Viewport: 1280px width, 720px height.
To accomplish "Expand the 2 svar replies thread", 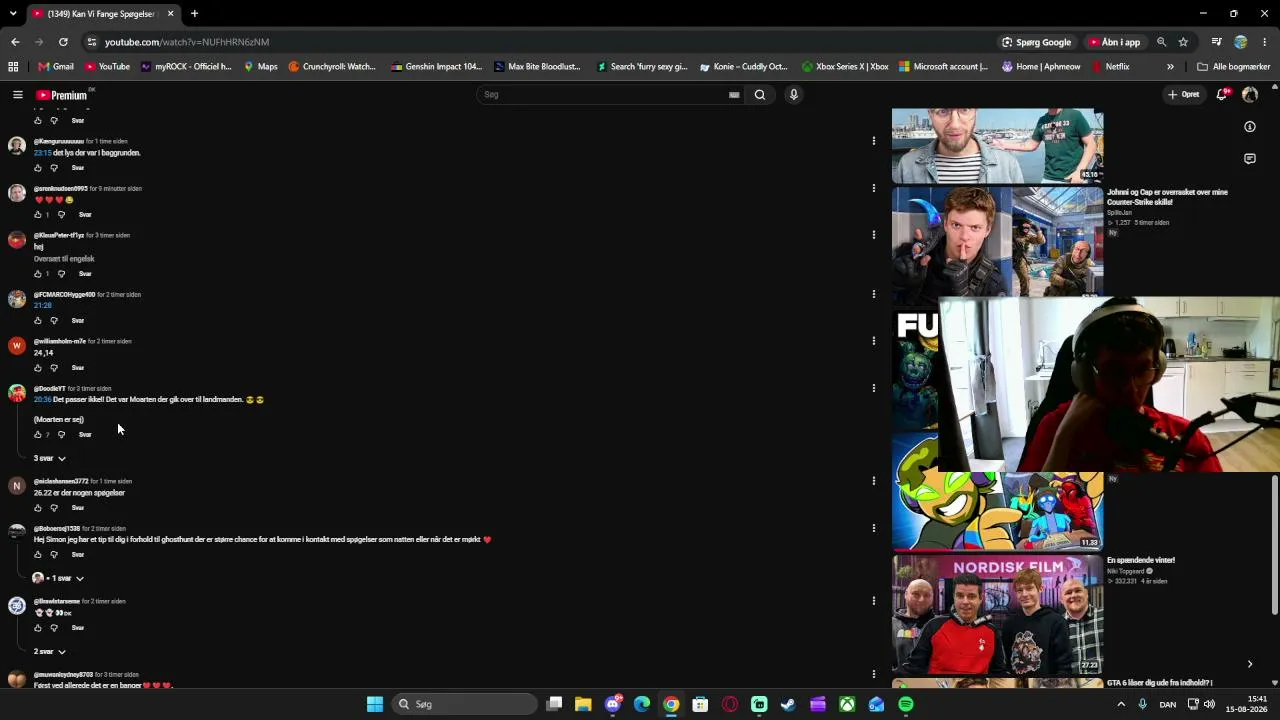I will click(x=50, y=652).
